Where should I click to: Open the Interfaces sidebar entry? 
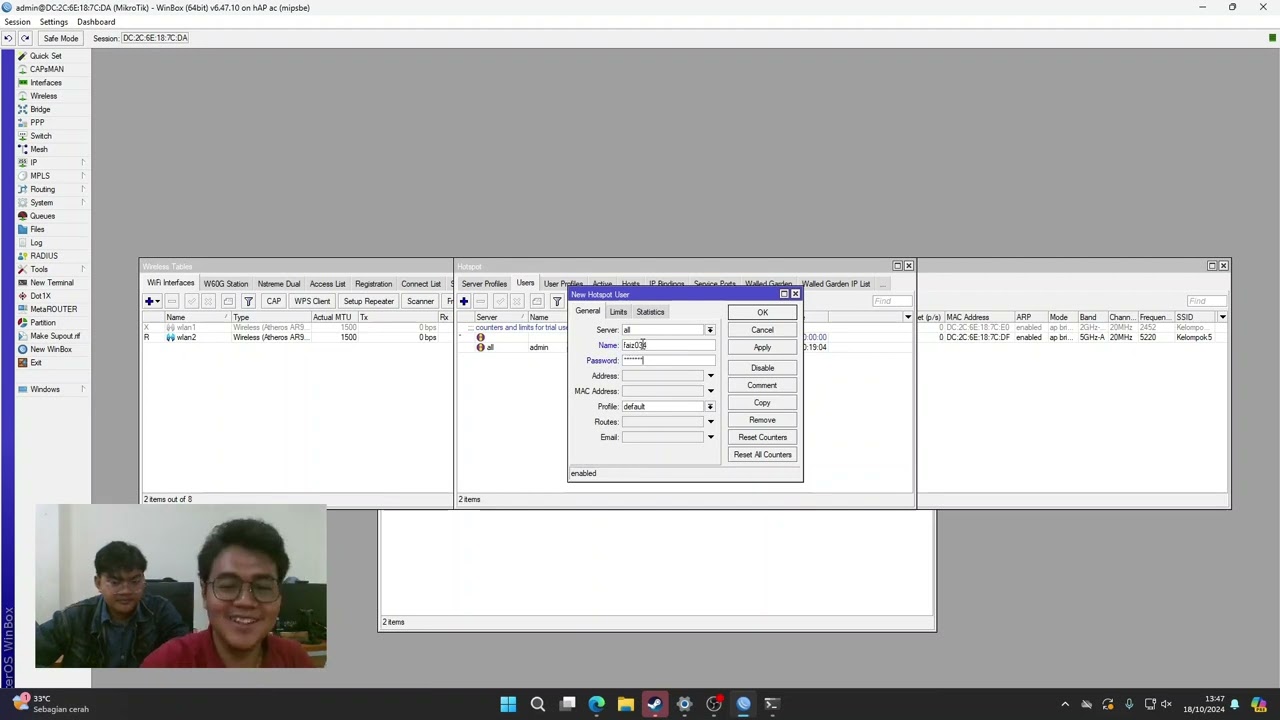(45, 83)
